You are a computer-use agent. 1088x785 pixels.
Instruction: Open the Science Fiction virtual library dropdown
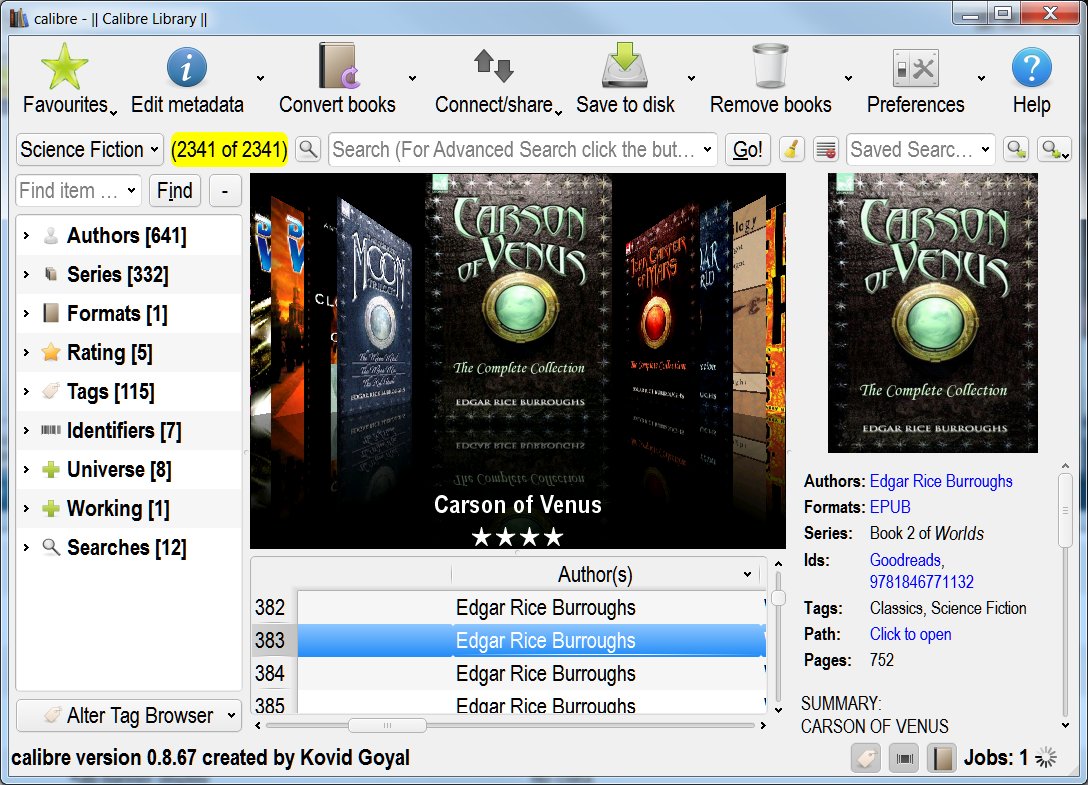pyautogui.click(x=90, y=149)
